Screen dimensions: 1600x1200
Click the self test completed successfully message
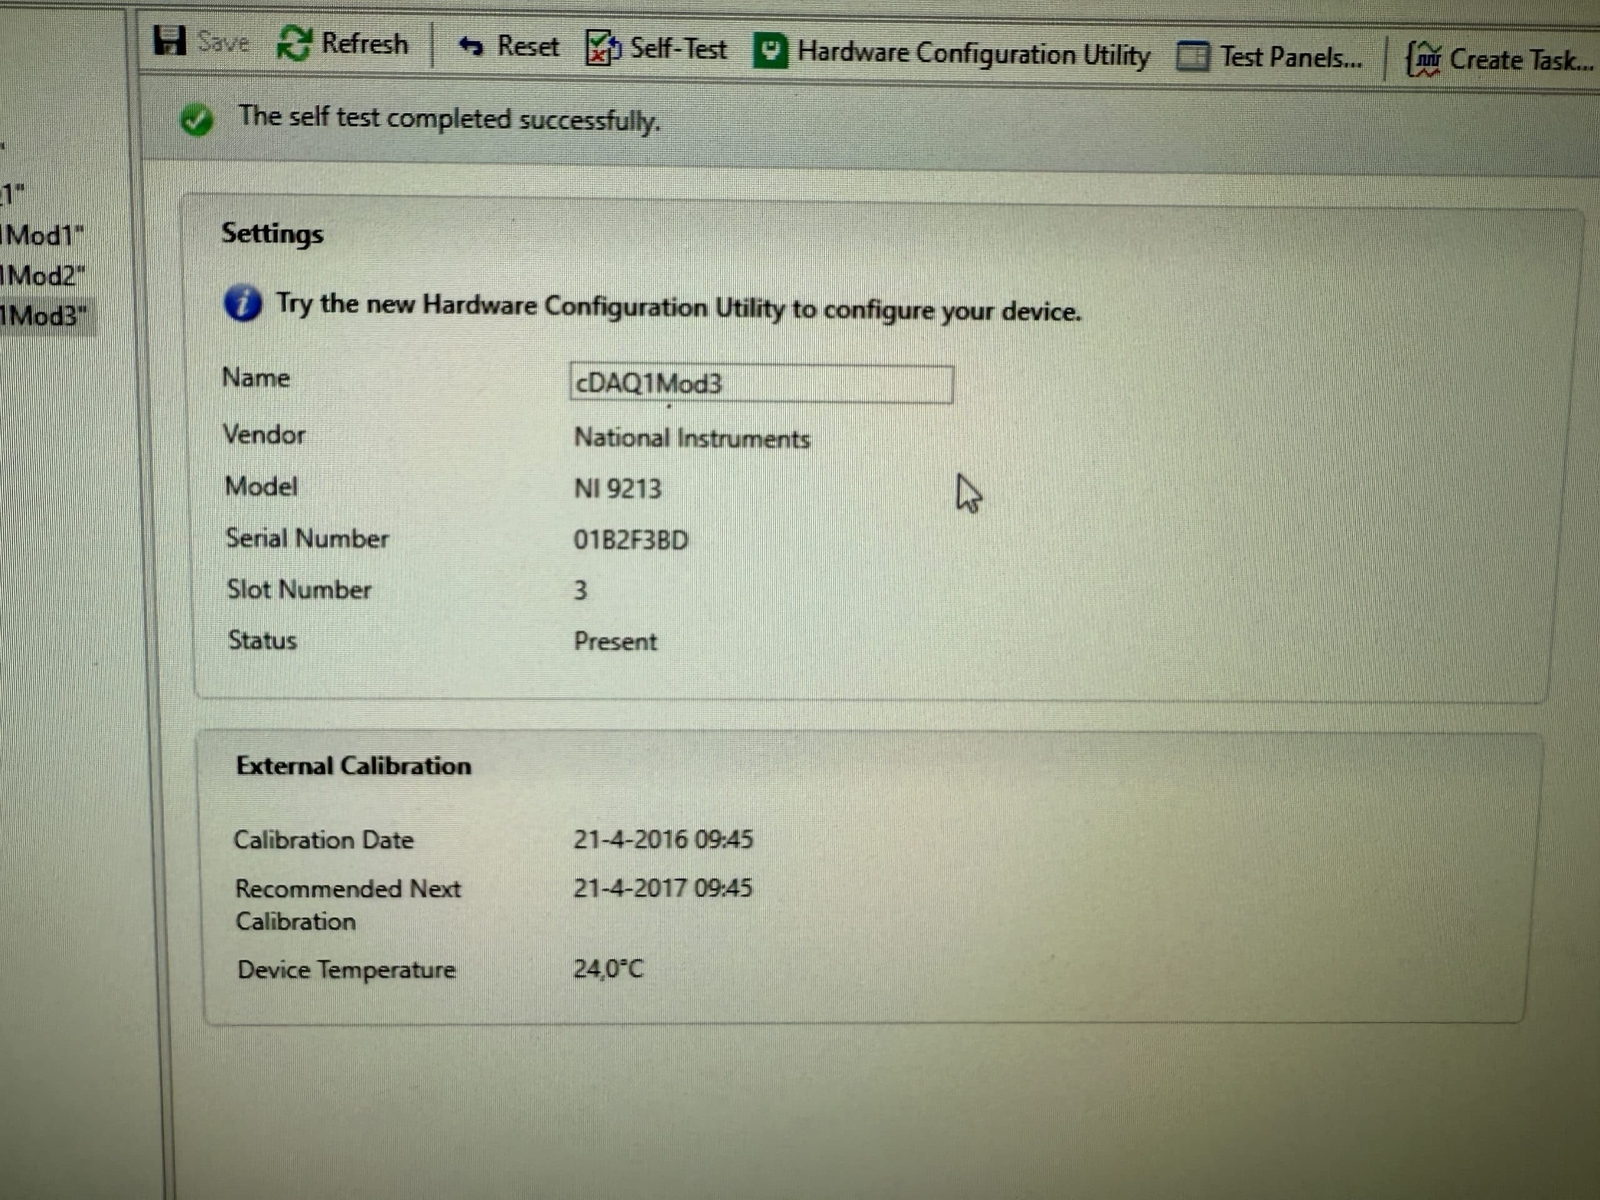[x=449, y=119]
